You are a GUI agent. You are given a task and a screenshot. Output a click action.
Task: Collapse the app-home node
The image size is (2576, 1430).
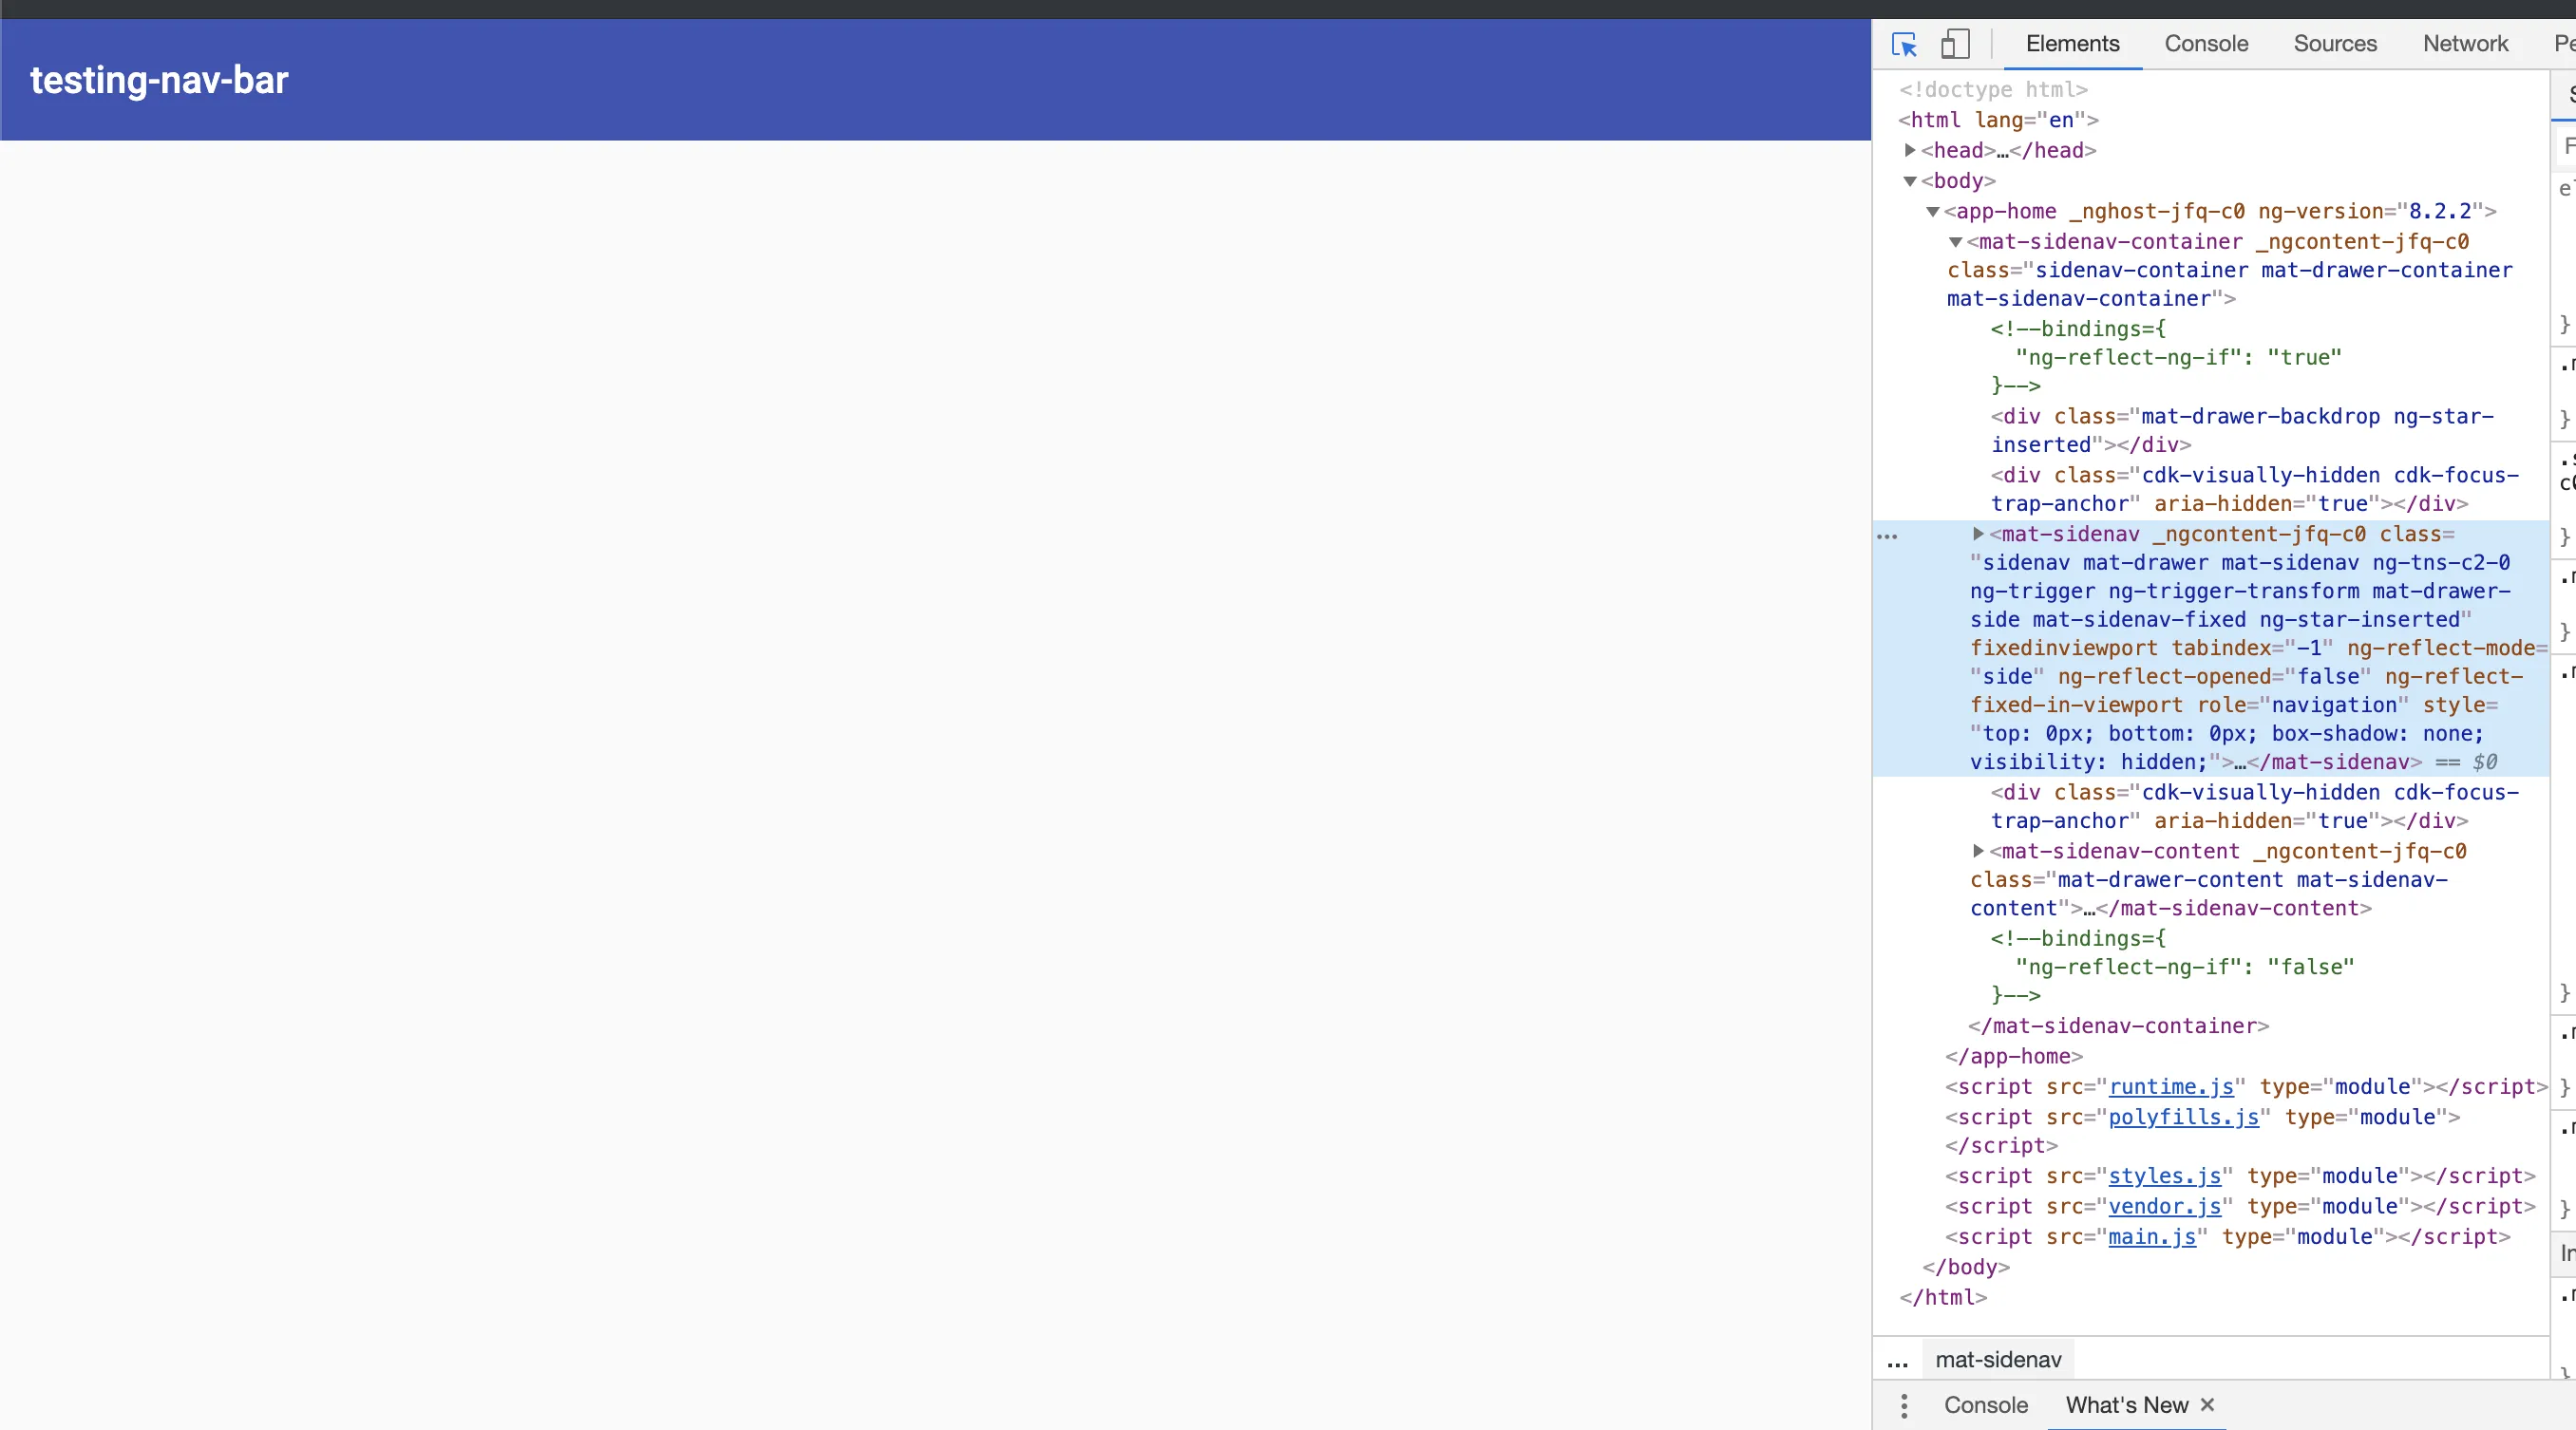click(1933, 212)
